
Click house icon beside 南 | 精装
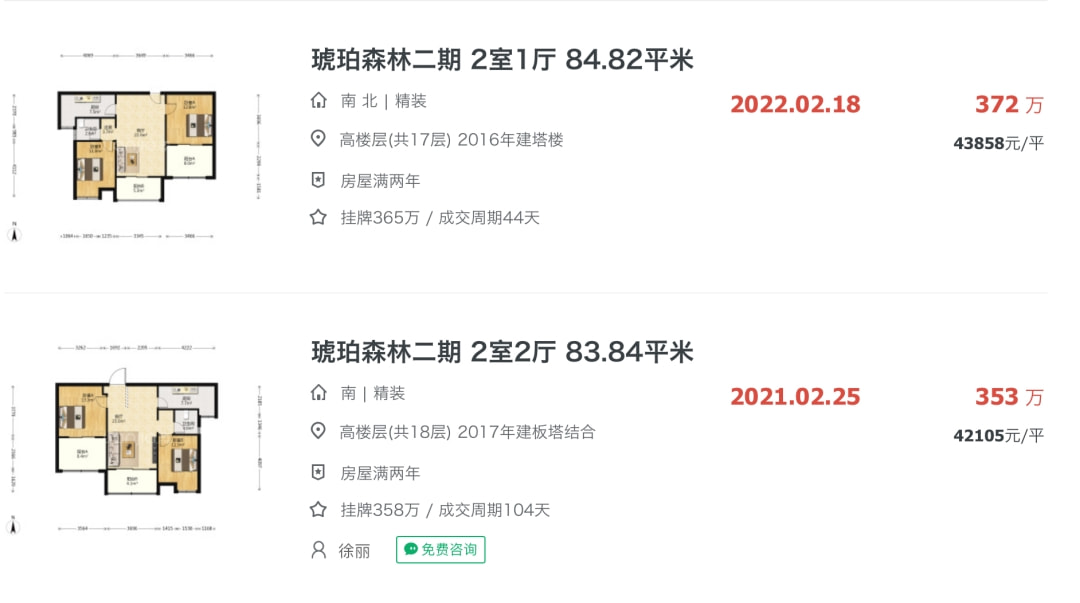[x=318, y=393]
